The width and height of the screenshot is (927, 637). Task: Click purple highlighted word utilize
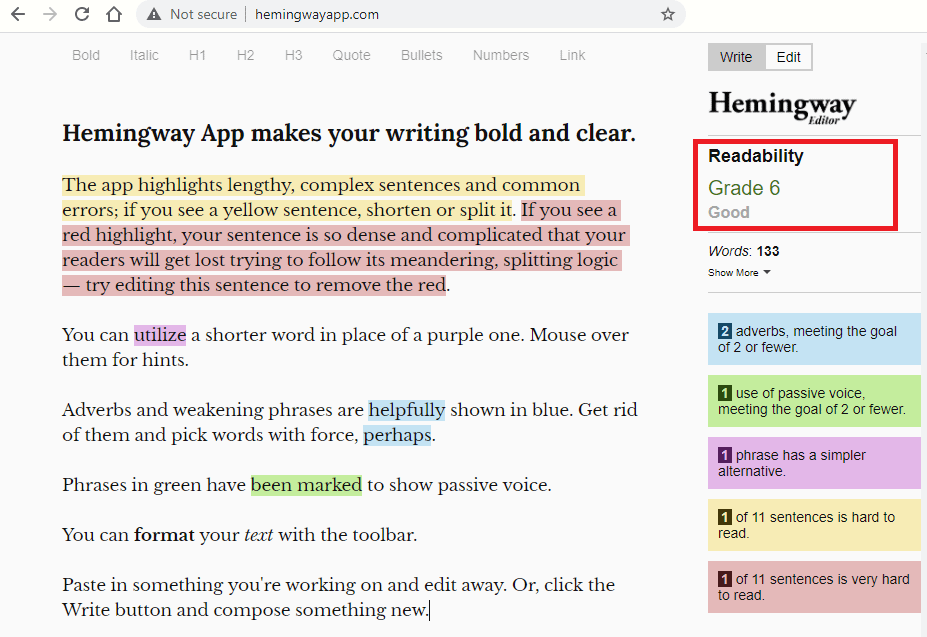(160, 335)
